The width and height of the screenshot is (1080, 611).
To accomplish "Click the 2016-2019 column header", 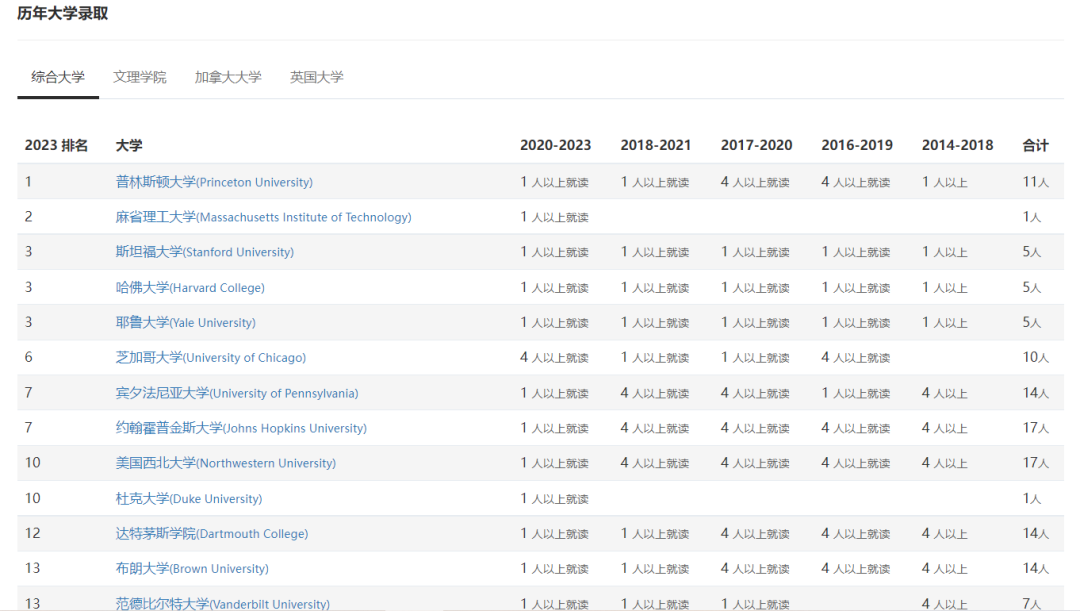I will pyautogui.click(x=857, y=145).
